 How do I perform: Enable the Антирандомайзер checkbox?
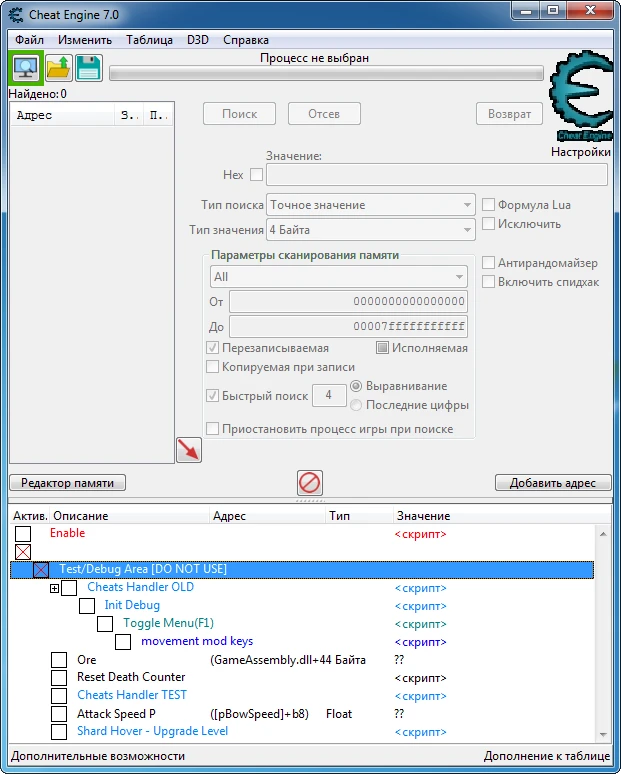click(488, 263)
